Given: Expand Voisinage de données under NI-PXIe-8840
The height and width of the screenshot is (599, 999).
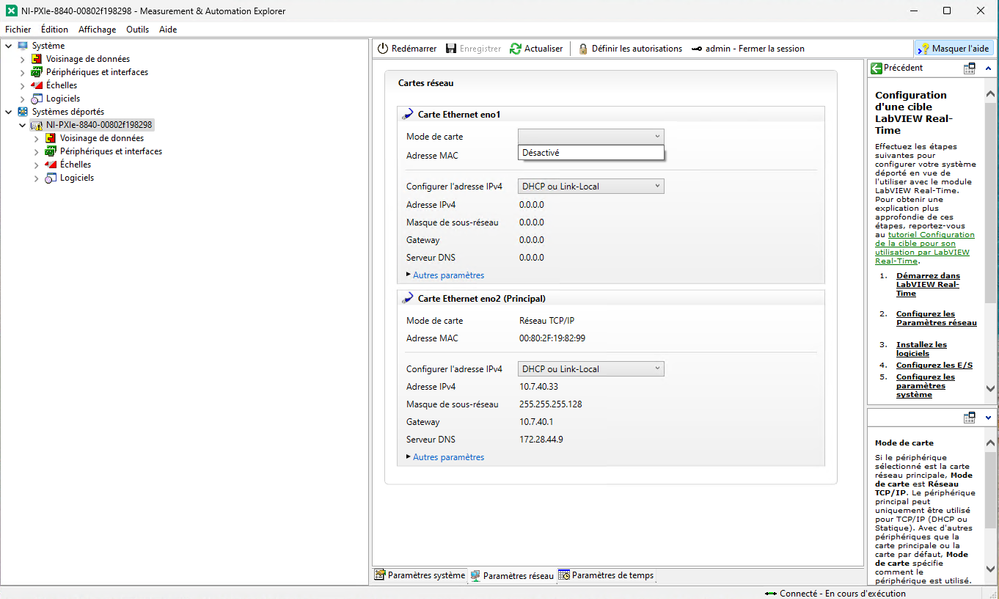Looking at the screenshot, I should tap(36, 138).
